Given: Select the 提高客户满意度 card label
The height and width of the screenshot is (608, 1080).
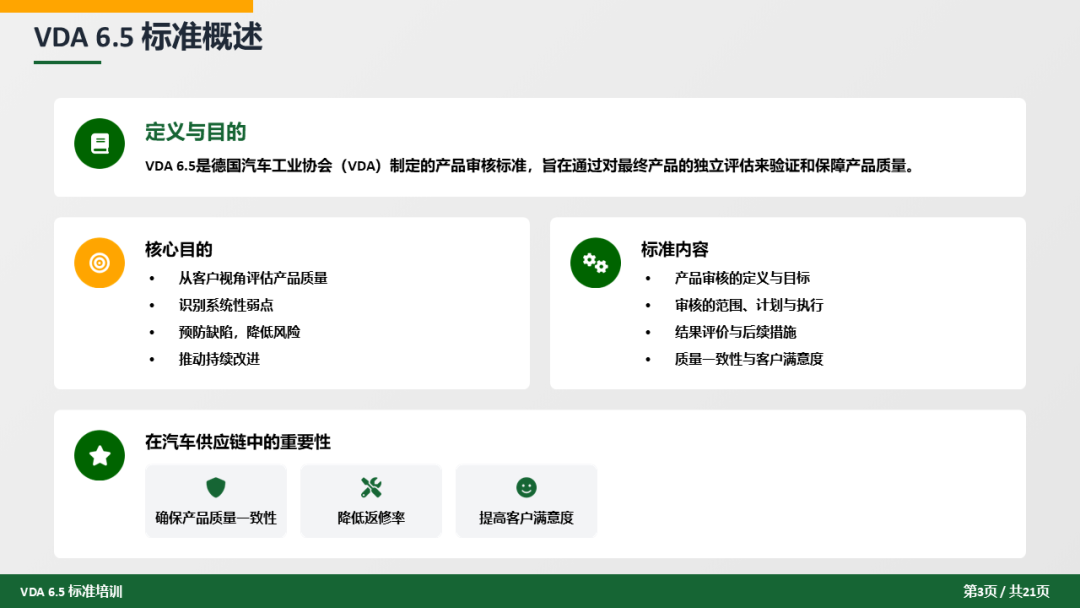Looking at the screenshot, I should (x=526, y=518).
